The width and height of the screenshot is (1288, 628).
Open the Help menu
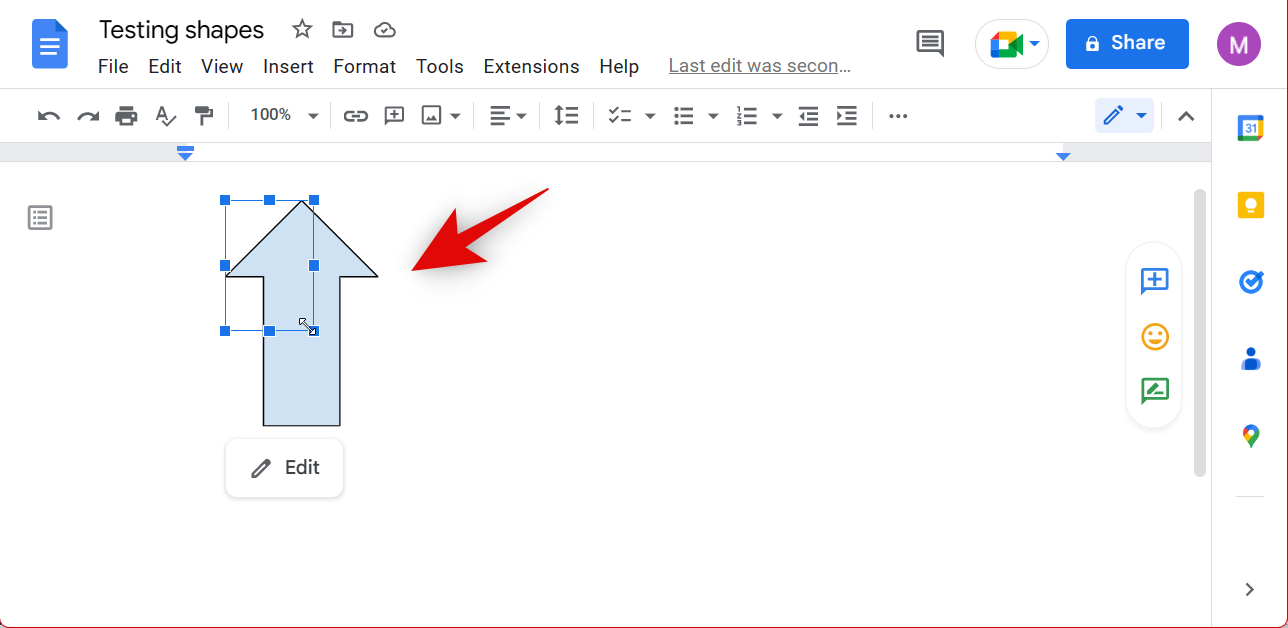pyautogui.click(x=619, y=66)
